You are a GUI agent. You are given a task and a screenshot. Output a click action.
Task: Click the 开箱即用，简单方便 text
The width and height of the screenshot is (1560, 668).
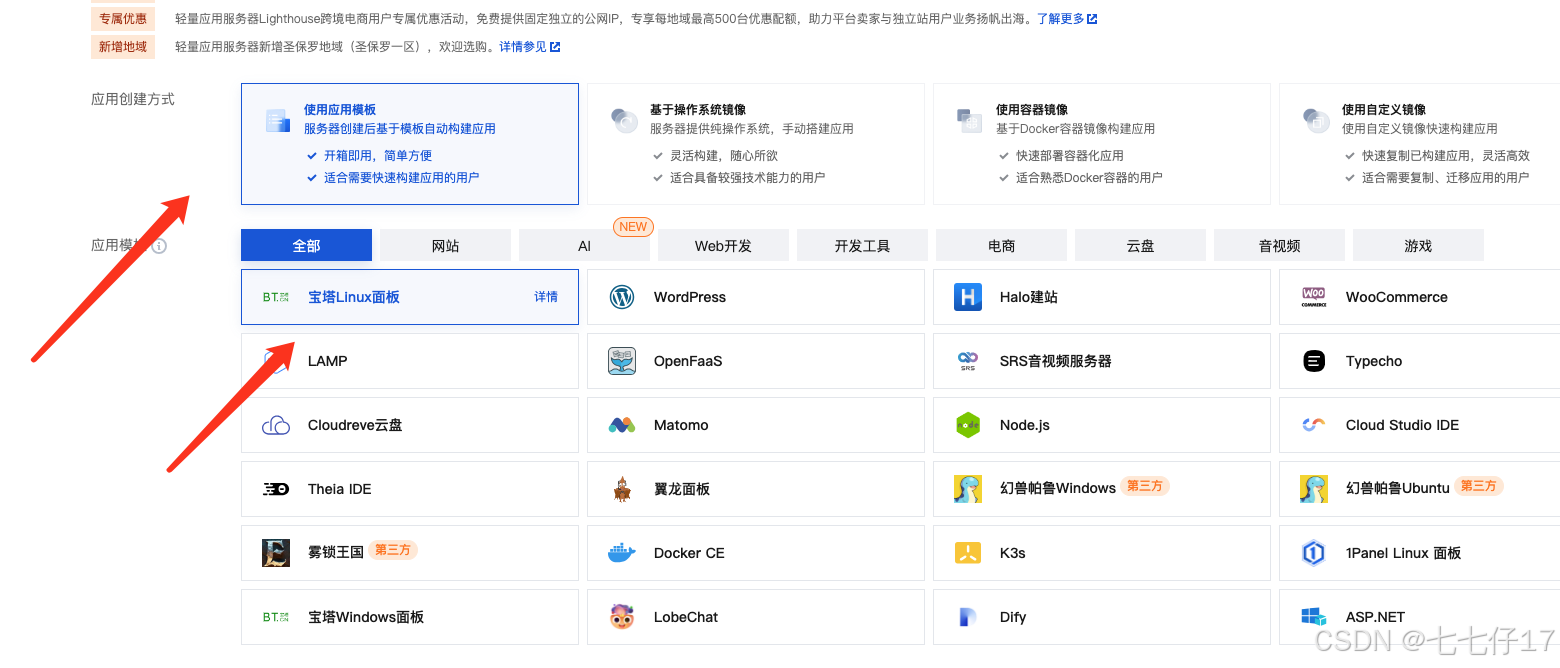pos(378,156)
